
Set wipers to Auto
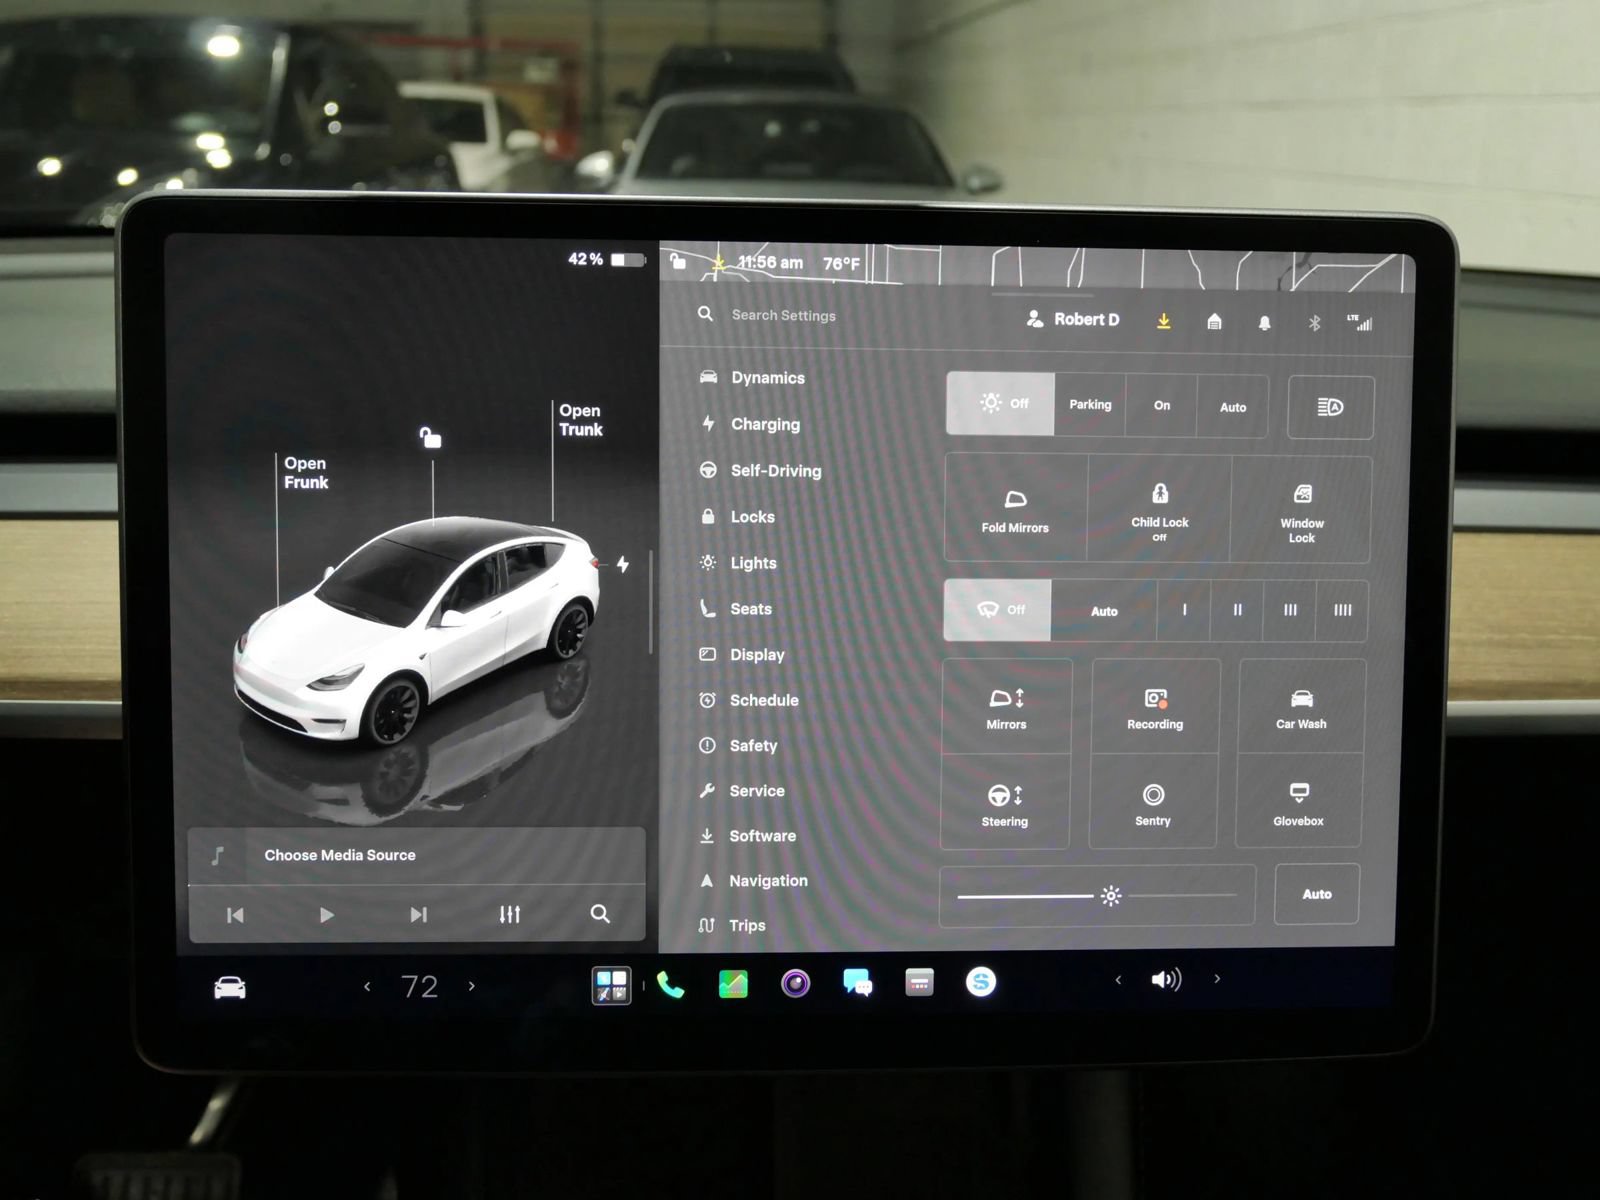click(1104, 610)
